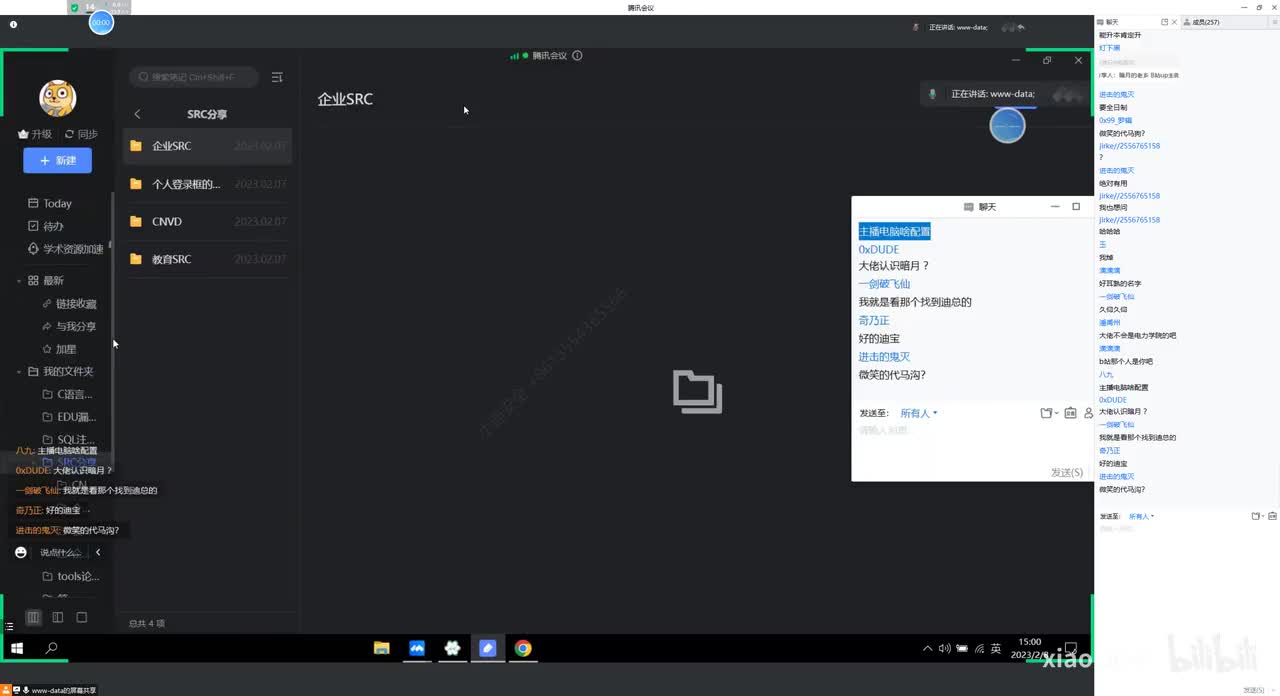This screenshot has height=696, width=1280.
Task: Open the notes app taskbar icon
Action: 488,648
